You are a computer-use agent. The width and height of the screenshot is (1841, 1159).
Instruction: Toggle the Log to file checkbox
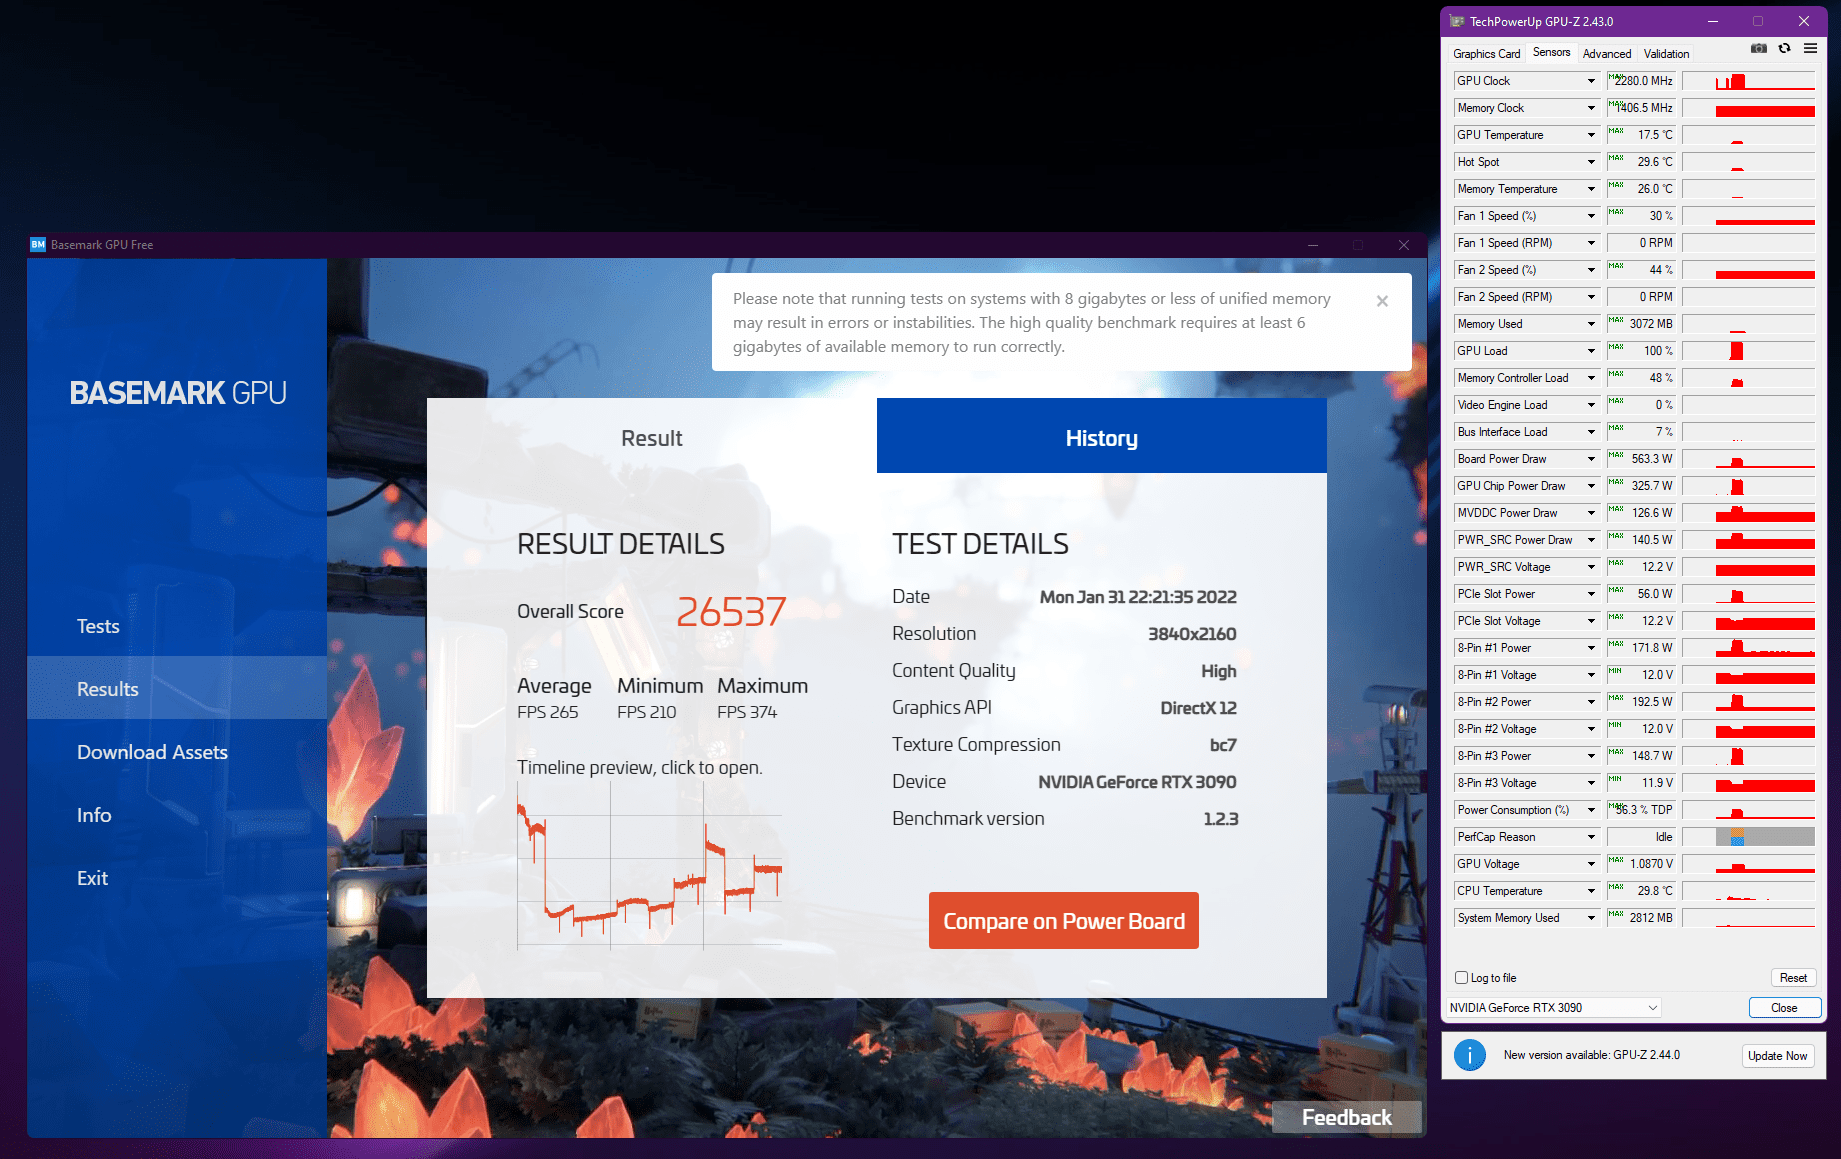[1462, 978]
